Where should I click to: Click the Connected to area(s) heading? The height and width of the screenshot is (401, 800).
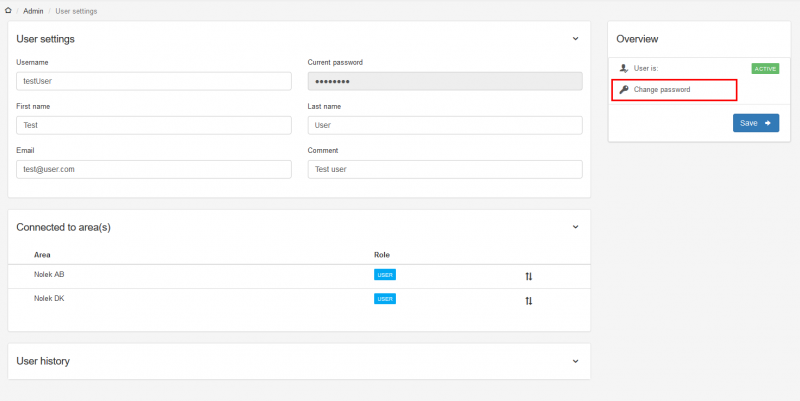click(x=63, y=228)
